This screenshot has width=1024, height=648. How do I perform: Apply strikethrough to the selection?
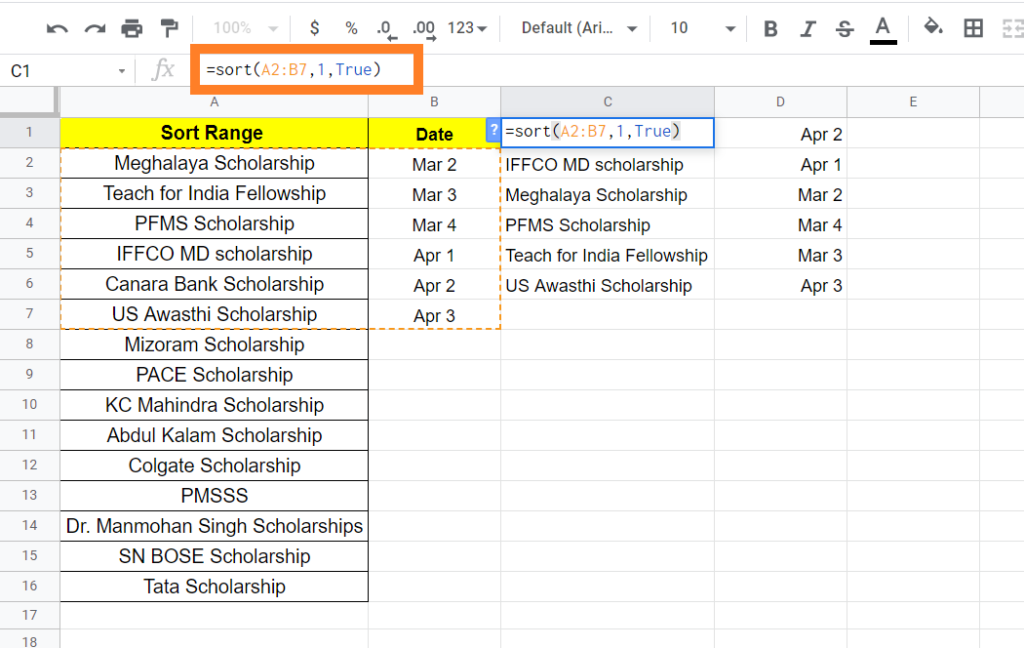(844, 28)
